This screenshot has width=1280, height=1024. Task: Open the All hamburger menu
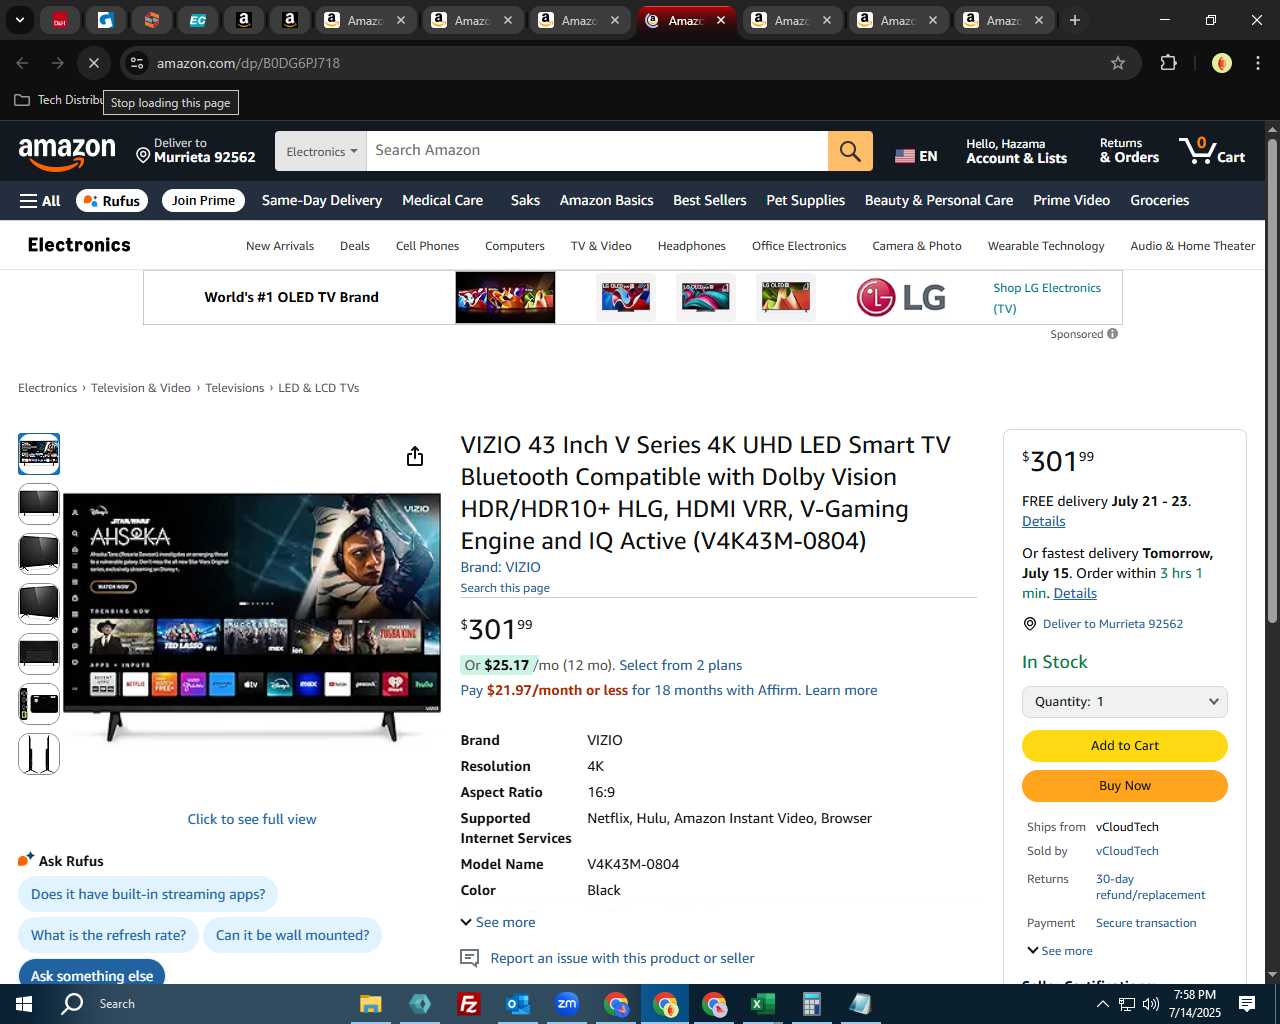(x=40, y=201)
